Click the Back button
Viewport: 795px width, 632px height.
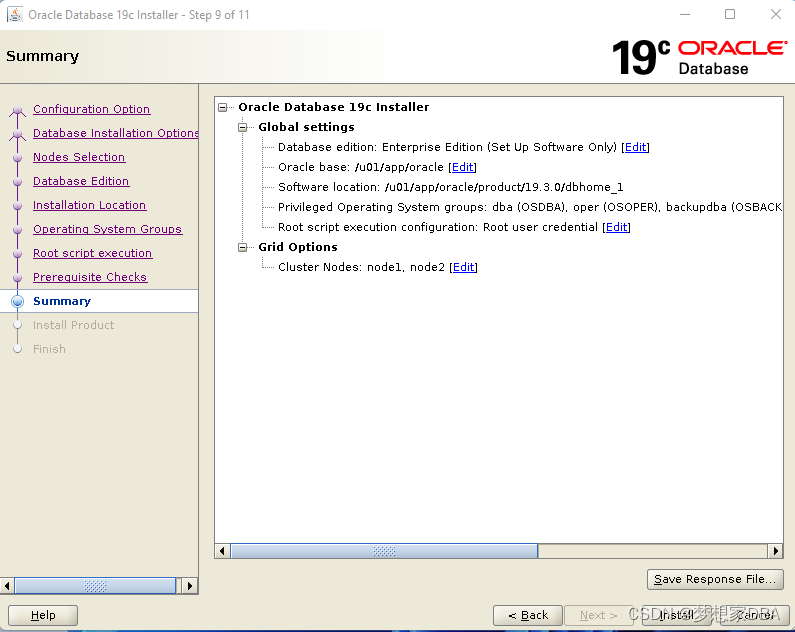tap(528, 615)
